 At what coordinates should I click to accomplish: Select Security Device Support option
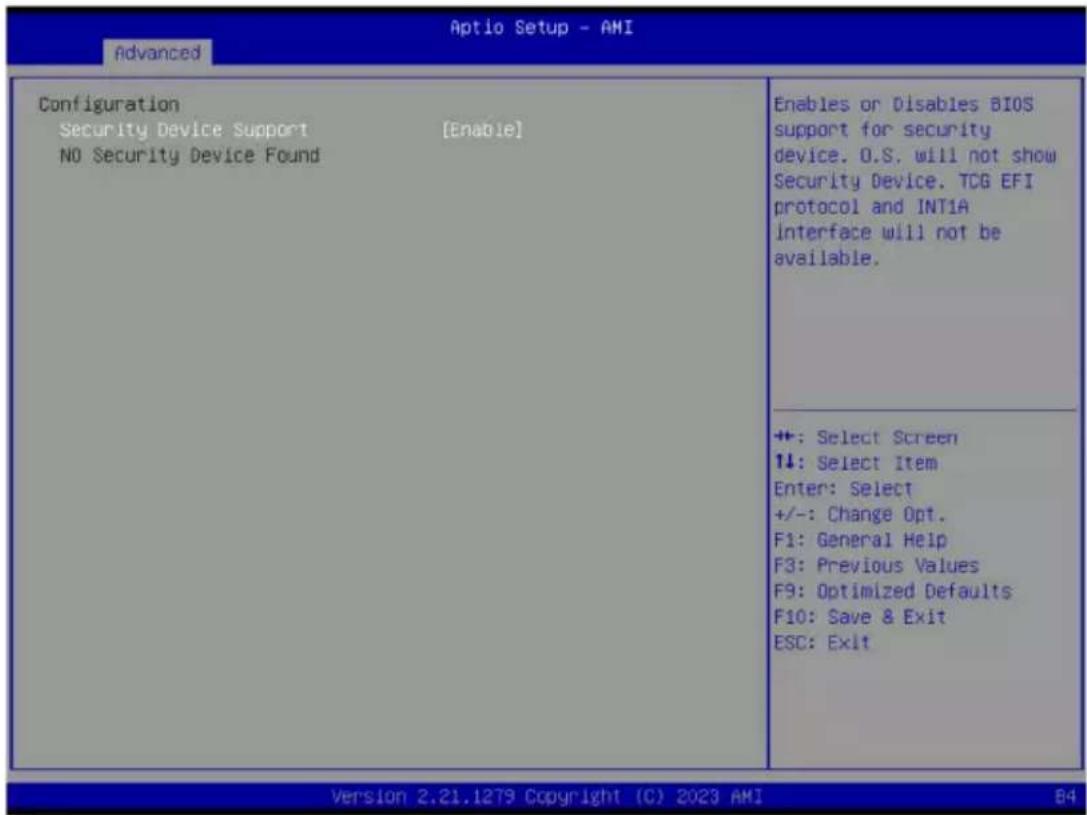184,130
